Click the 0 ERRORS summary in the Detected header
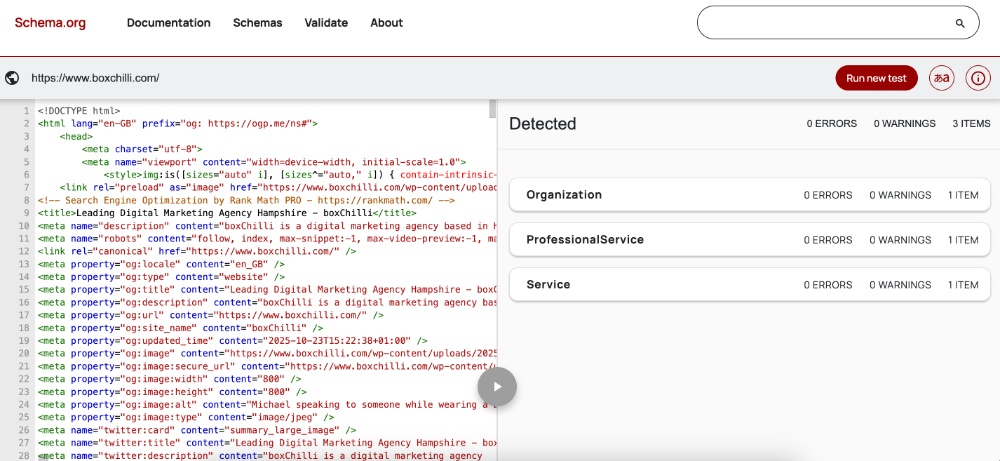The width and height of the screenshot is (1000, 461). pyautogui.click(x=832, y=124)
